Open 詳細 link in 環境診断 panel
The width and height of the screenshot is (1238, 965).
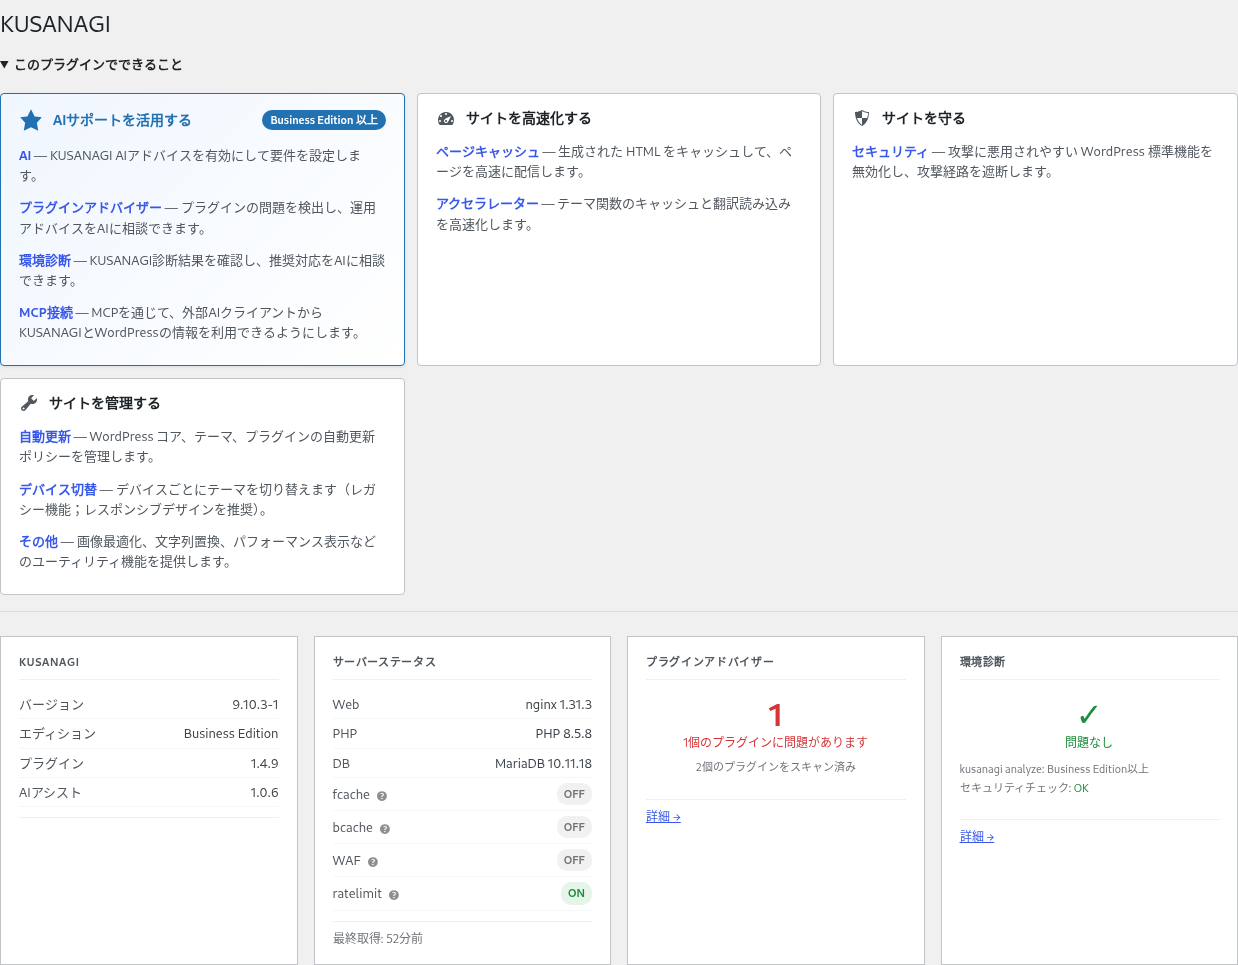pos(977,837)
